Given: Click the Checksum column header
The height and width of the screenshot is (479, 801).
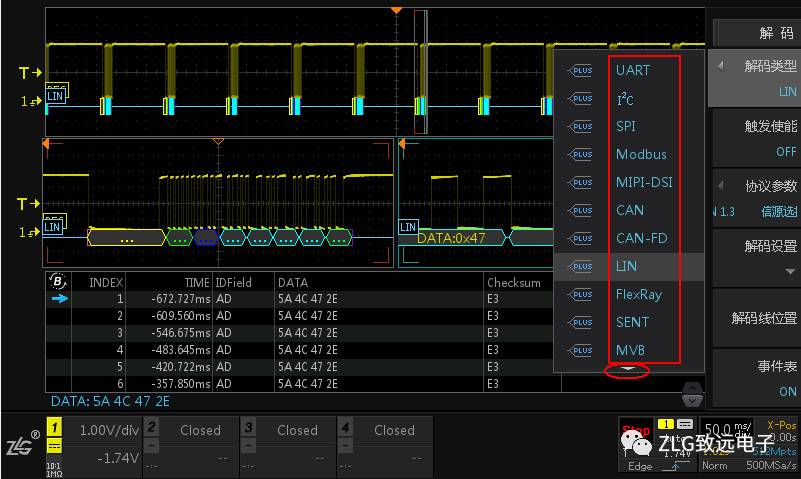Looking at the screenshot, I should point(513,282).
